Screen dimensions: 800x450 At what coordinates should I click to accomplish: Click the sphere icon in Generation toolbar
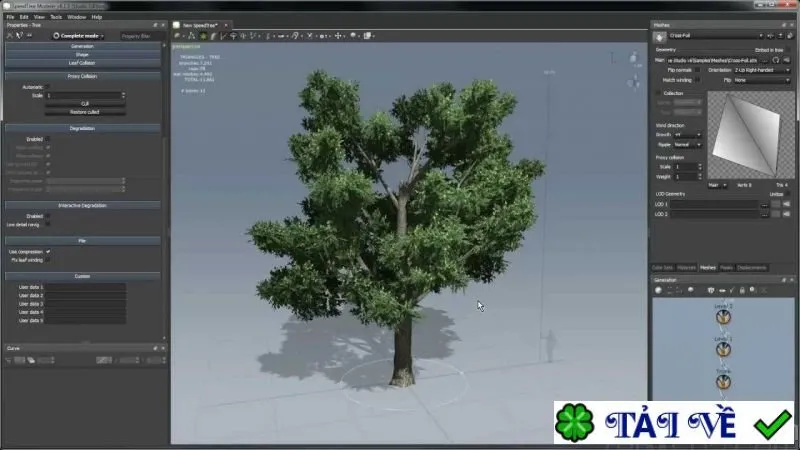tap(659, 290)
